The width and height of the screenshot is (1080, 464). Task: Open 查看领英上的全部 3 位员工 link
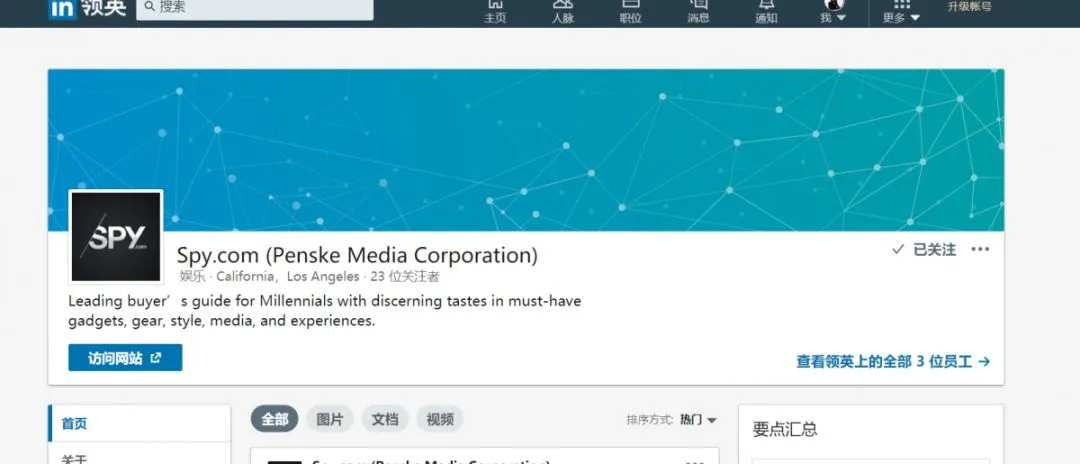893,361
